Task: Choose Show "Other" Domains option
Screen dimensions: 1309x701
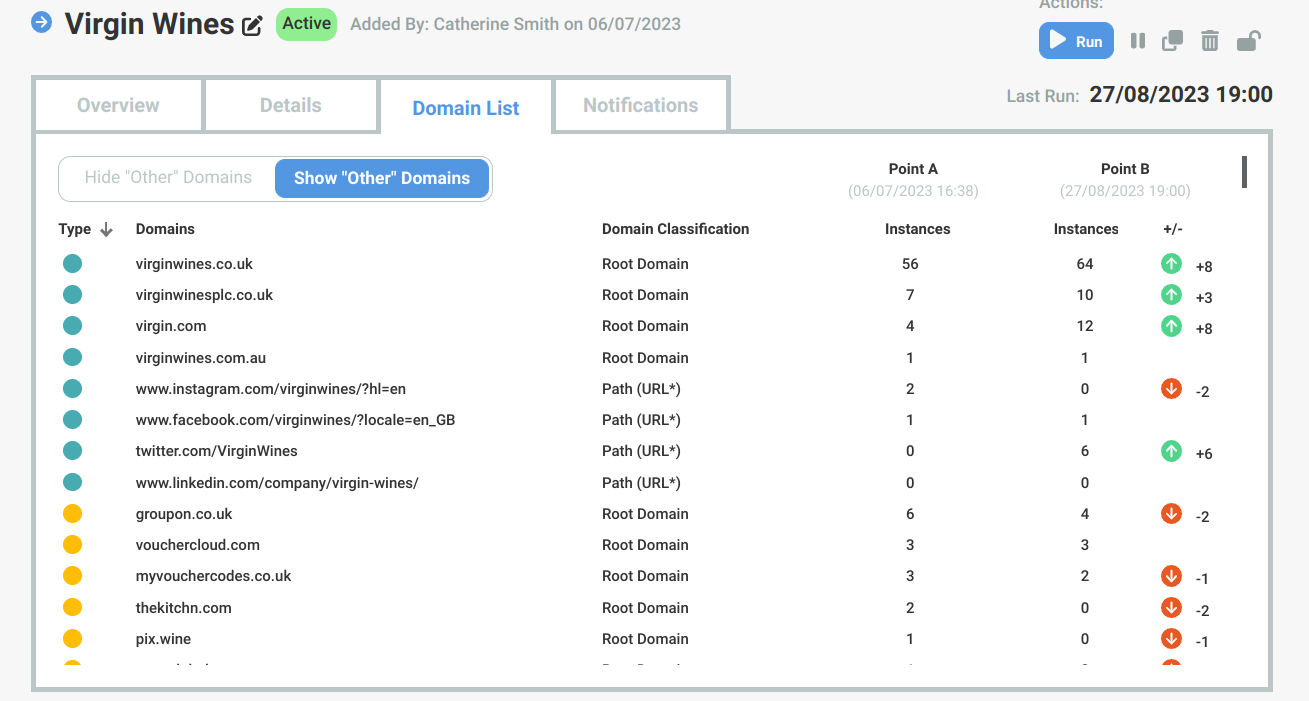Action: 382,178
